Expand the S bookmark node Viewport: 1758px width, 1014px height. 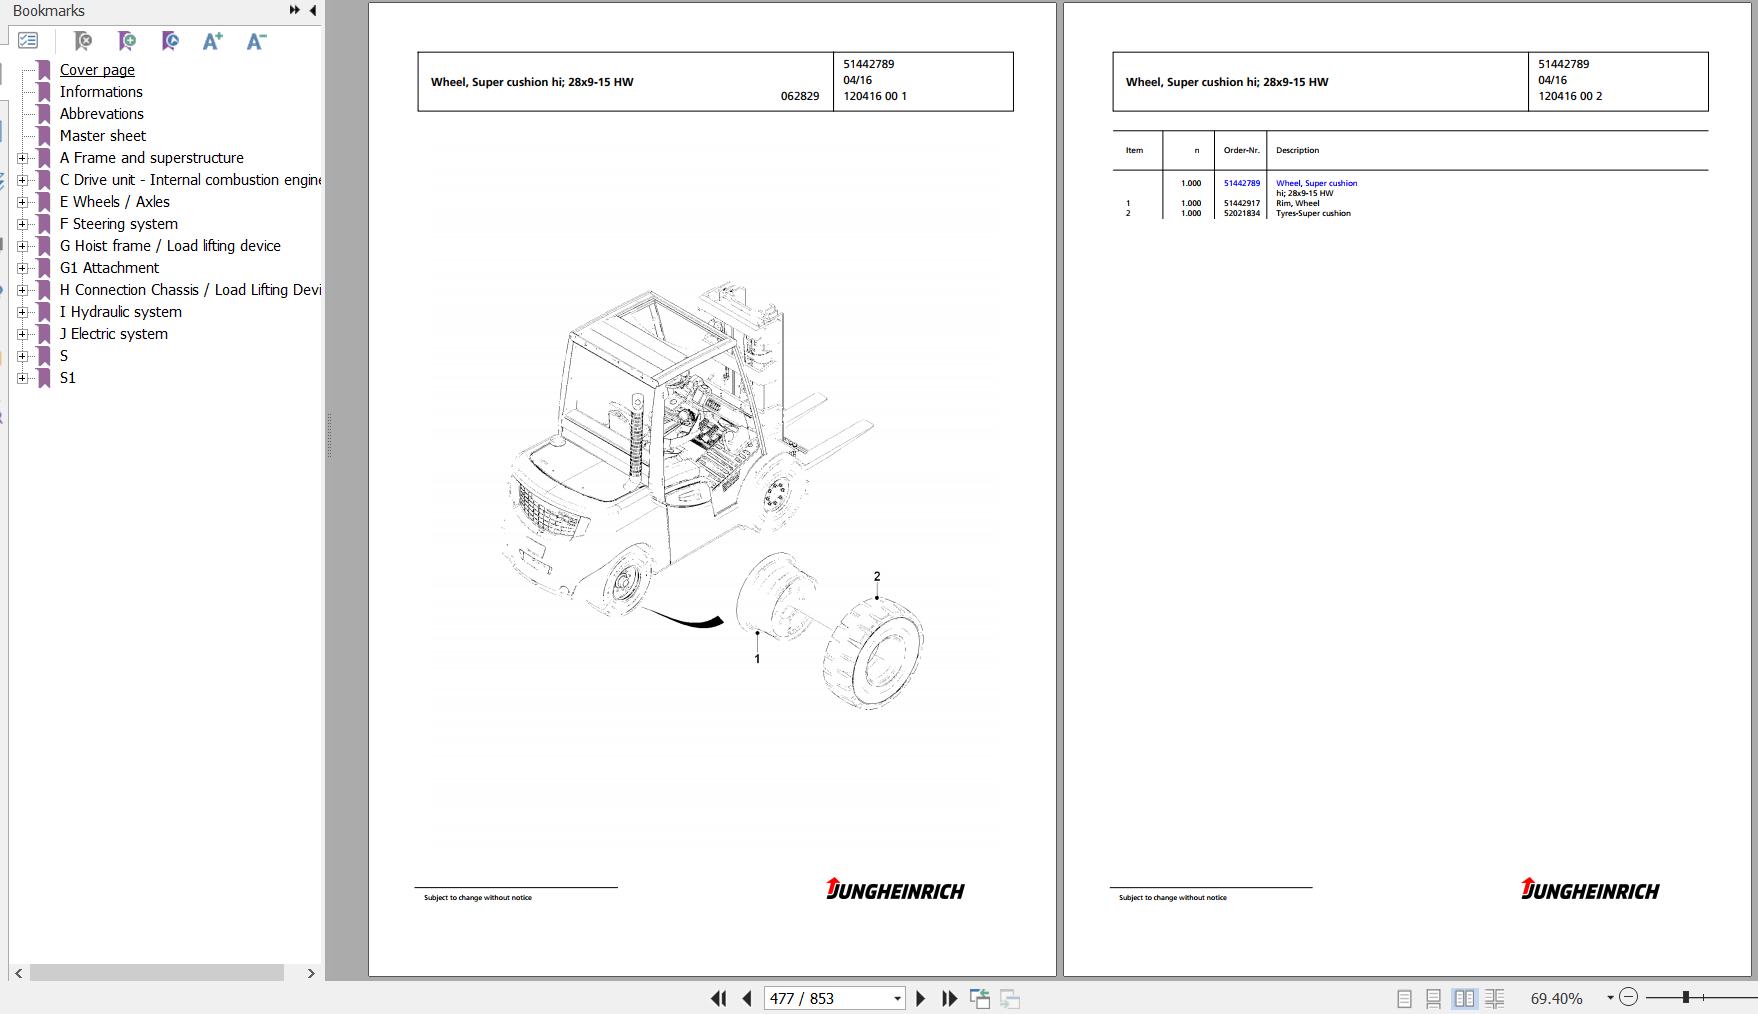point(22,356)
